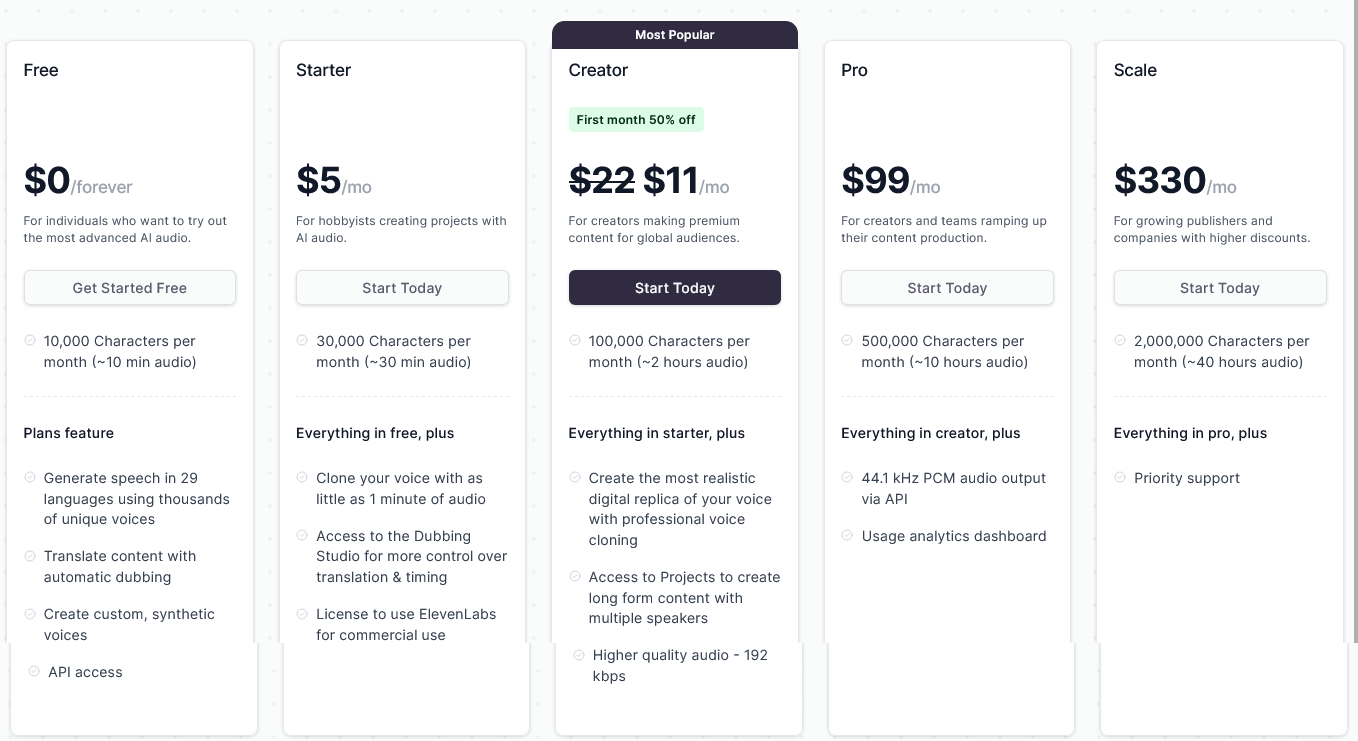Screen dimensions: 1358x741
Task: Click check icon beside 500,000 Characters per month
Action: click(x=847, y=341)
